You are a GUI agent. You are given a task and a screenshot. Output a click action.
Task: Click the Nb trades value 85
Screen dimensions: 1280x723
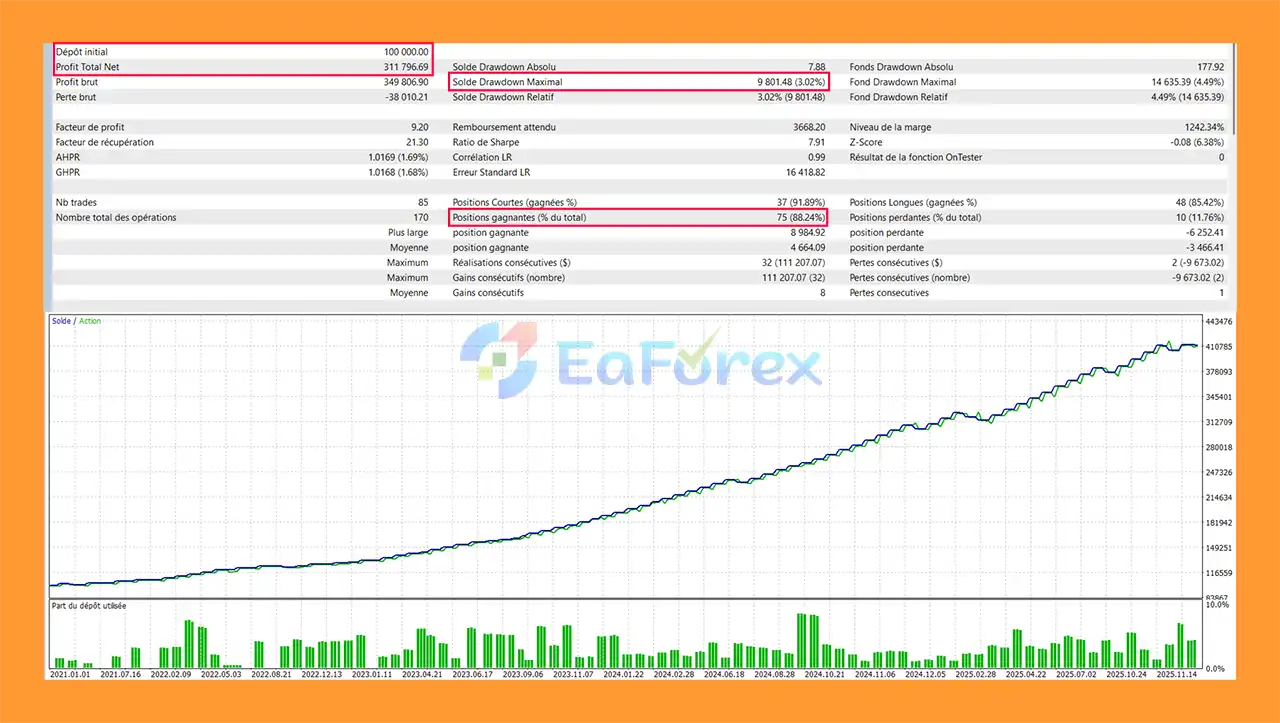click(424, 202)
